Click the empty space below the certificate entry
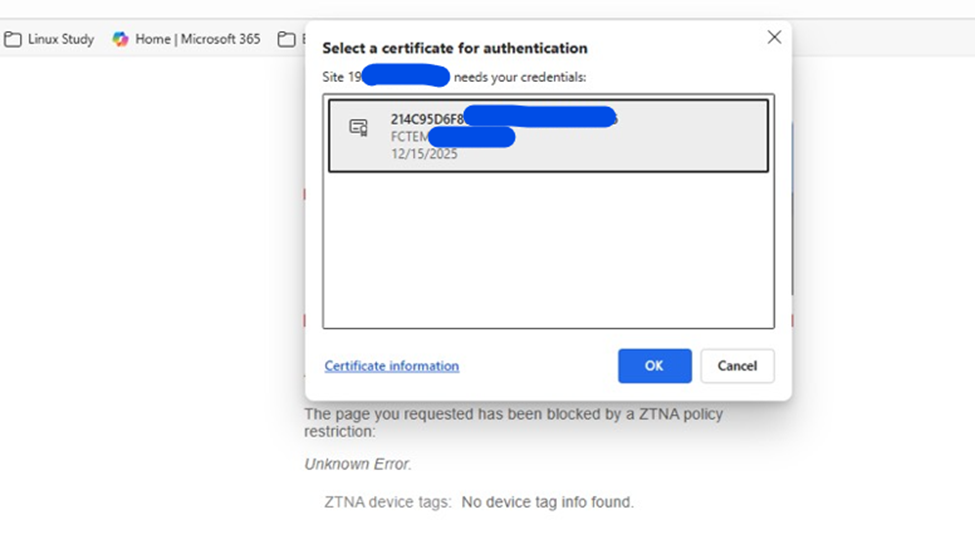 coord(548,250)
